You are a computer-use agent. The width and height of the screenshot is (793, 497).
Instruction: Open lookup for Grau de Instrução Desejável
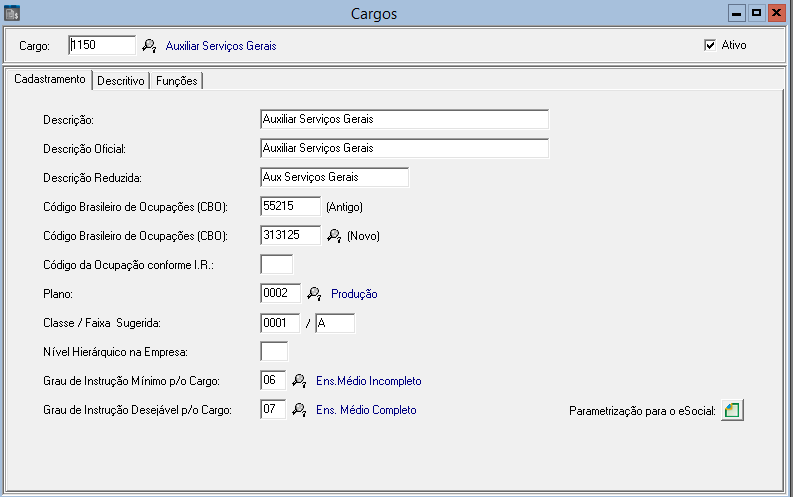tap(298, 410)
